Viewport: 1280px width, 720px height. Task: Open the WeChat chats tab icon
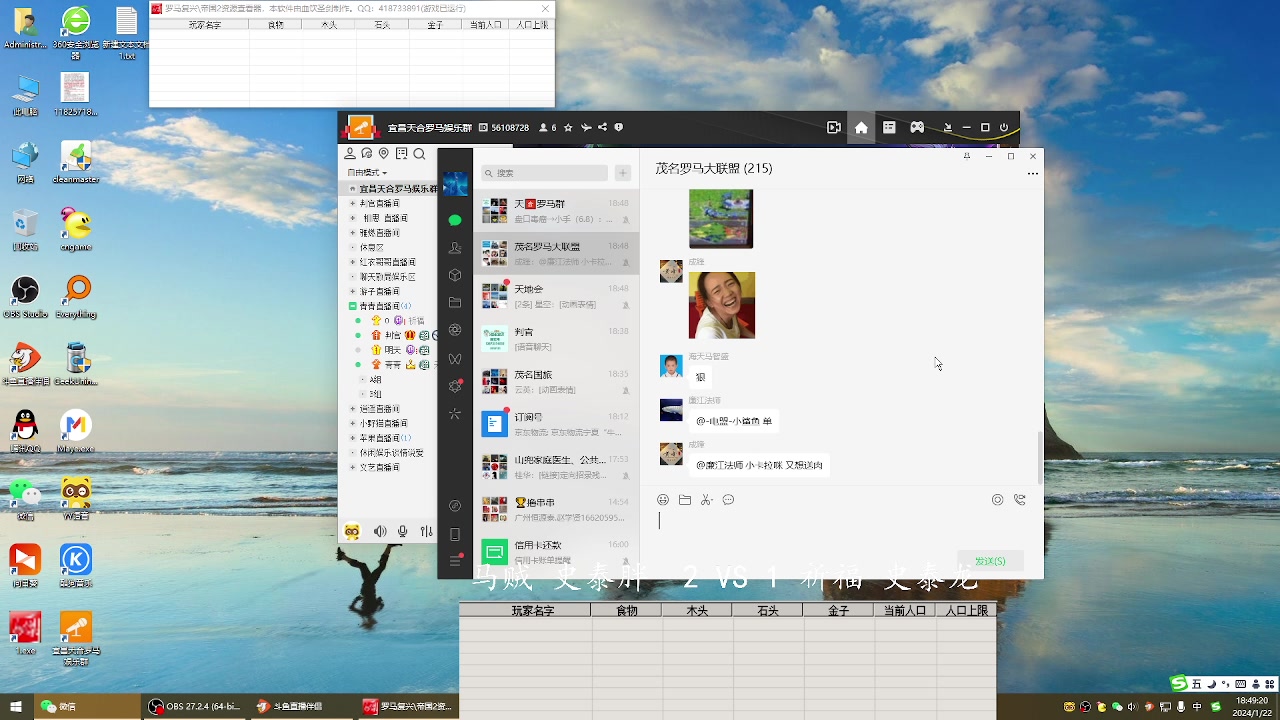(455, 220)
